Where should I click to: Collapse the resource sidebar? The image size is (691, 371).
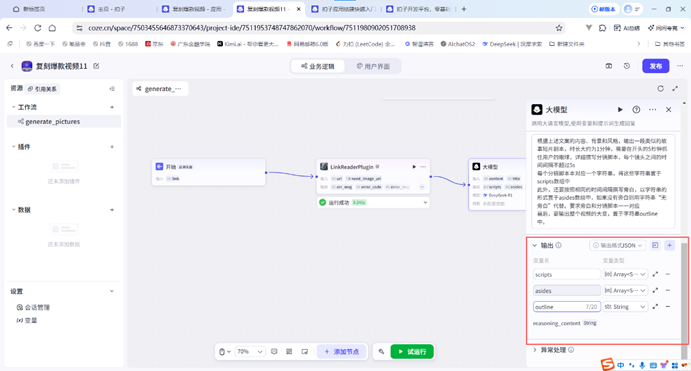point(112,89)
